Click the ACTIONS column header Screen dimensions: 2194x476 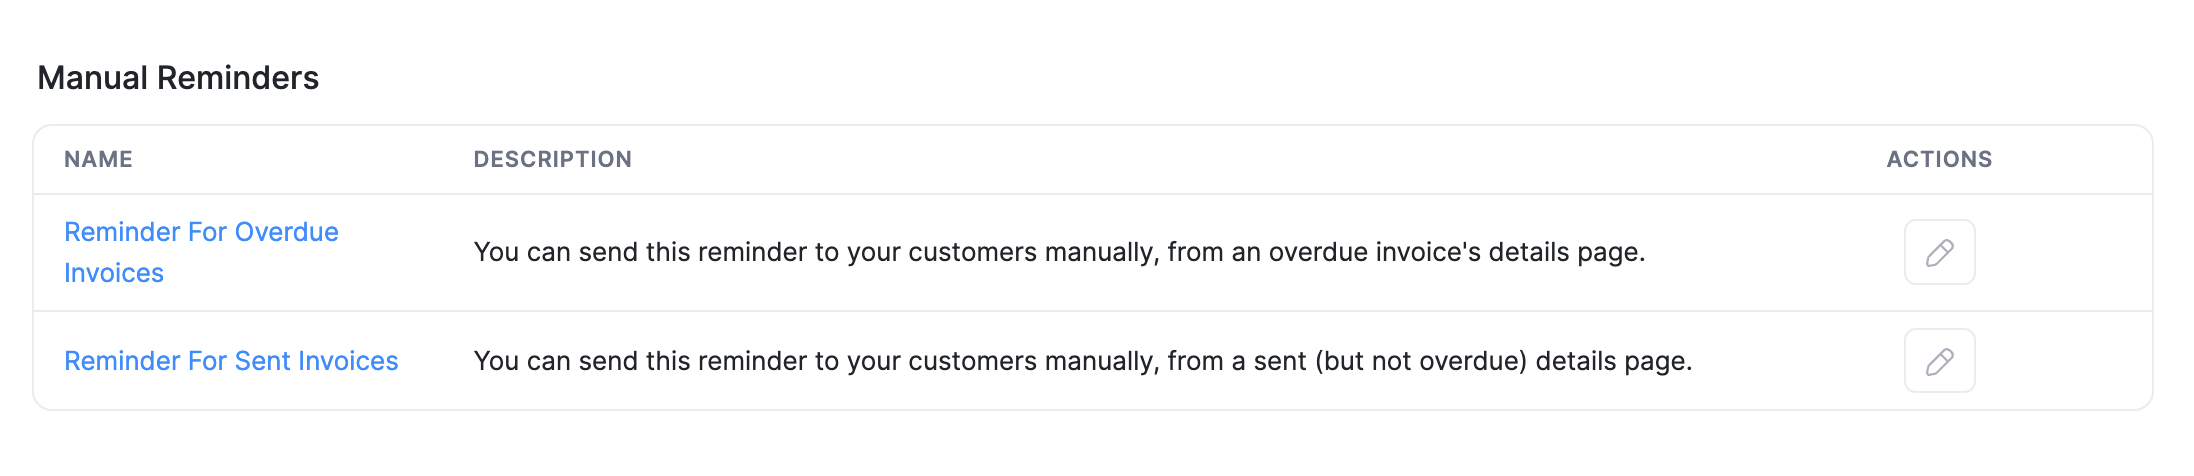[1939, 159]
